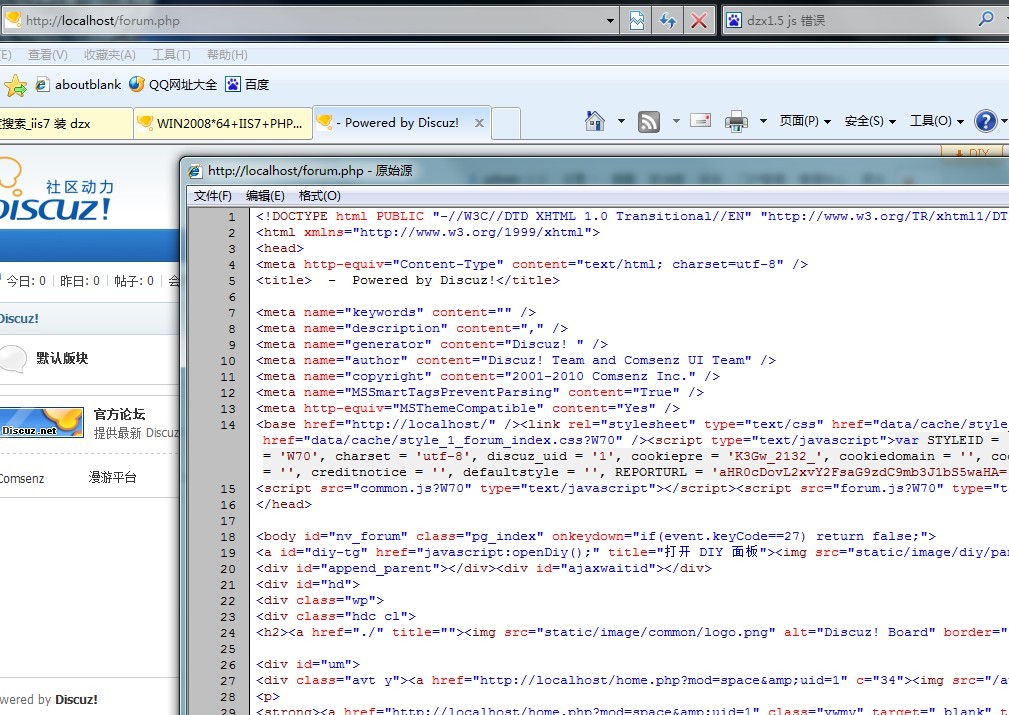This screenshot has width=1009, height=715.
Task: Open the 安全(S) dropdown menu
Action: [870, 121]
